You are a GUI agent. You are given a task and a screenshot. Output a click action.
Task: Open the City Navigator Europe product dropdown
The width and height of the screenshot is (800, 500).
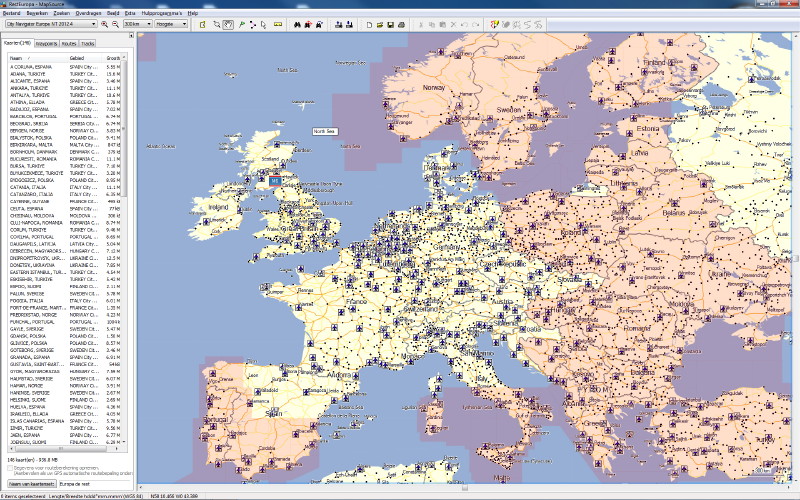51,24
